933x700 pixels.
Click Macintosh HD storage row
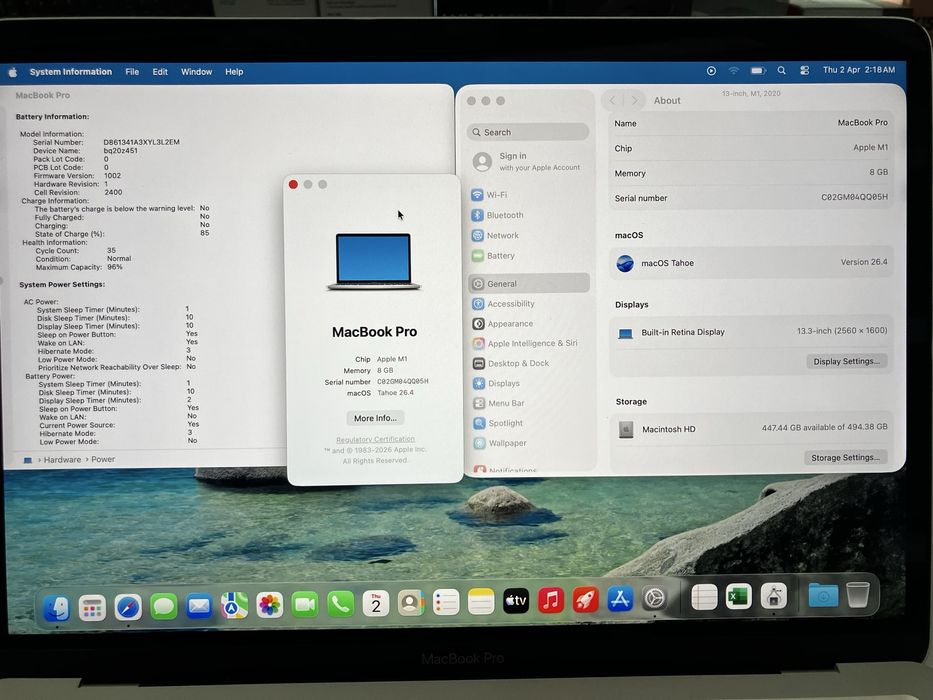[752, 428]
